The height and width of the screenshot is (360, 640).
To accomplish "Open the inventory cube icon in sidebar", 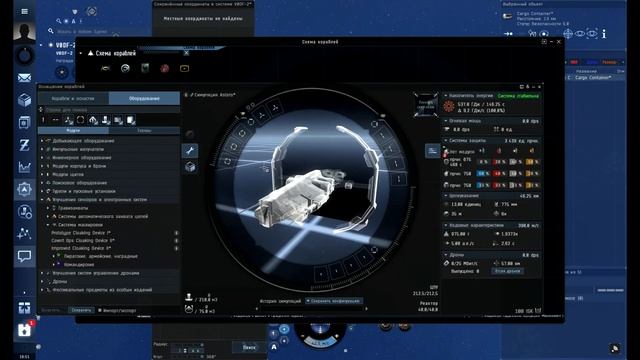I will pos(24,100).
